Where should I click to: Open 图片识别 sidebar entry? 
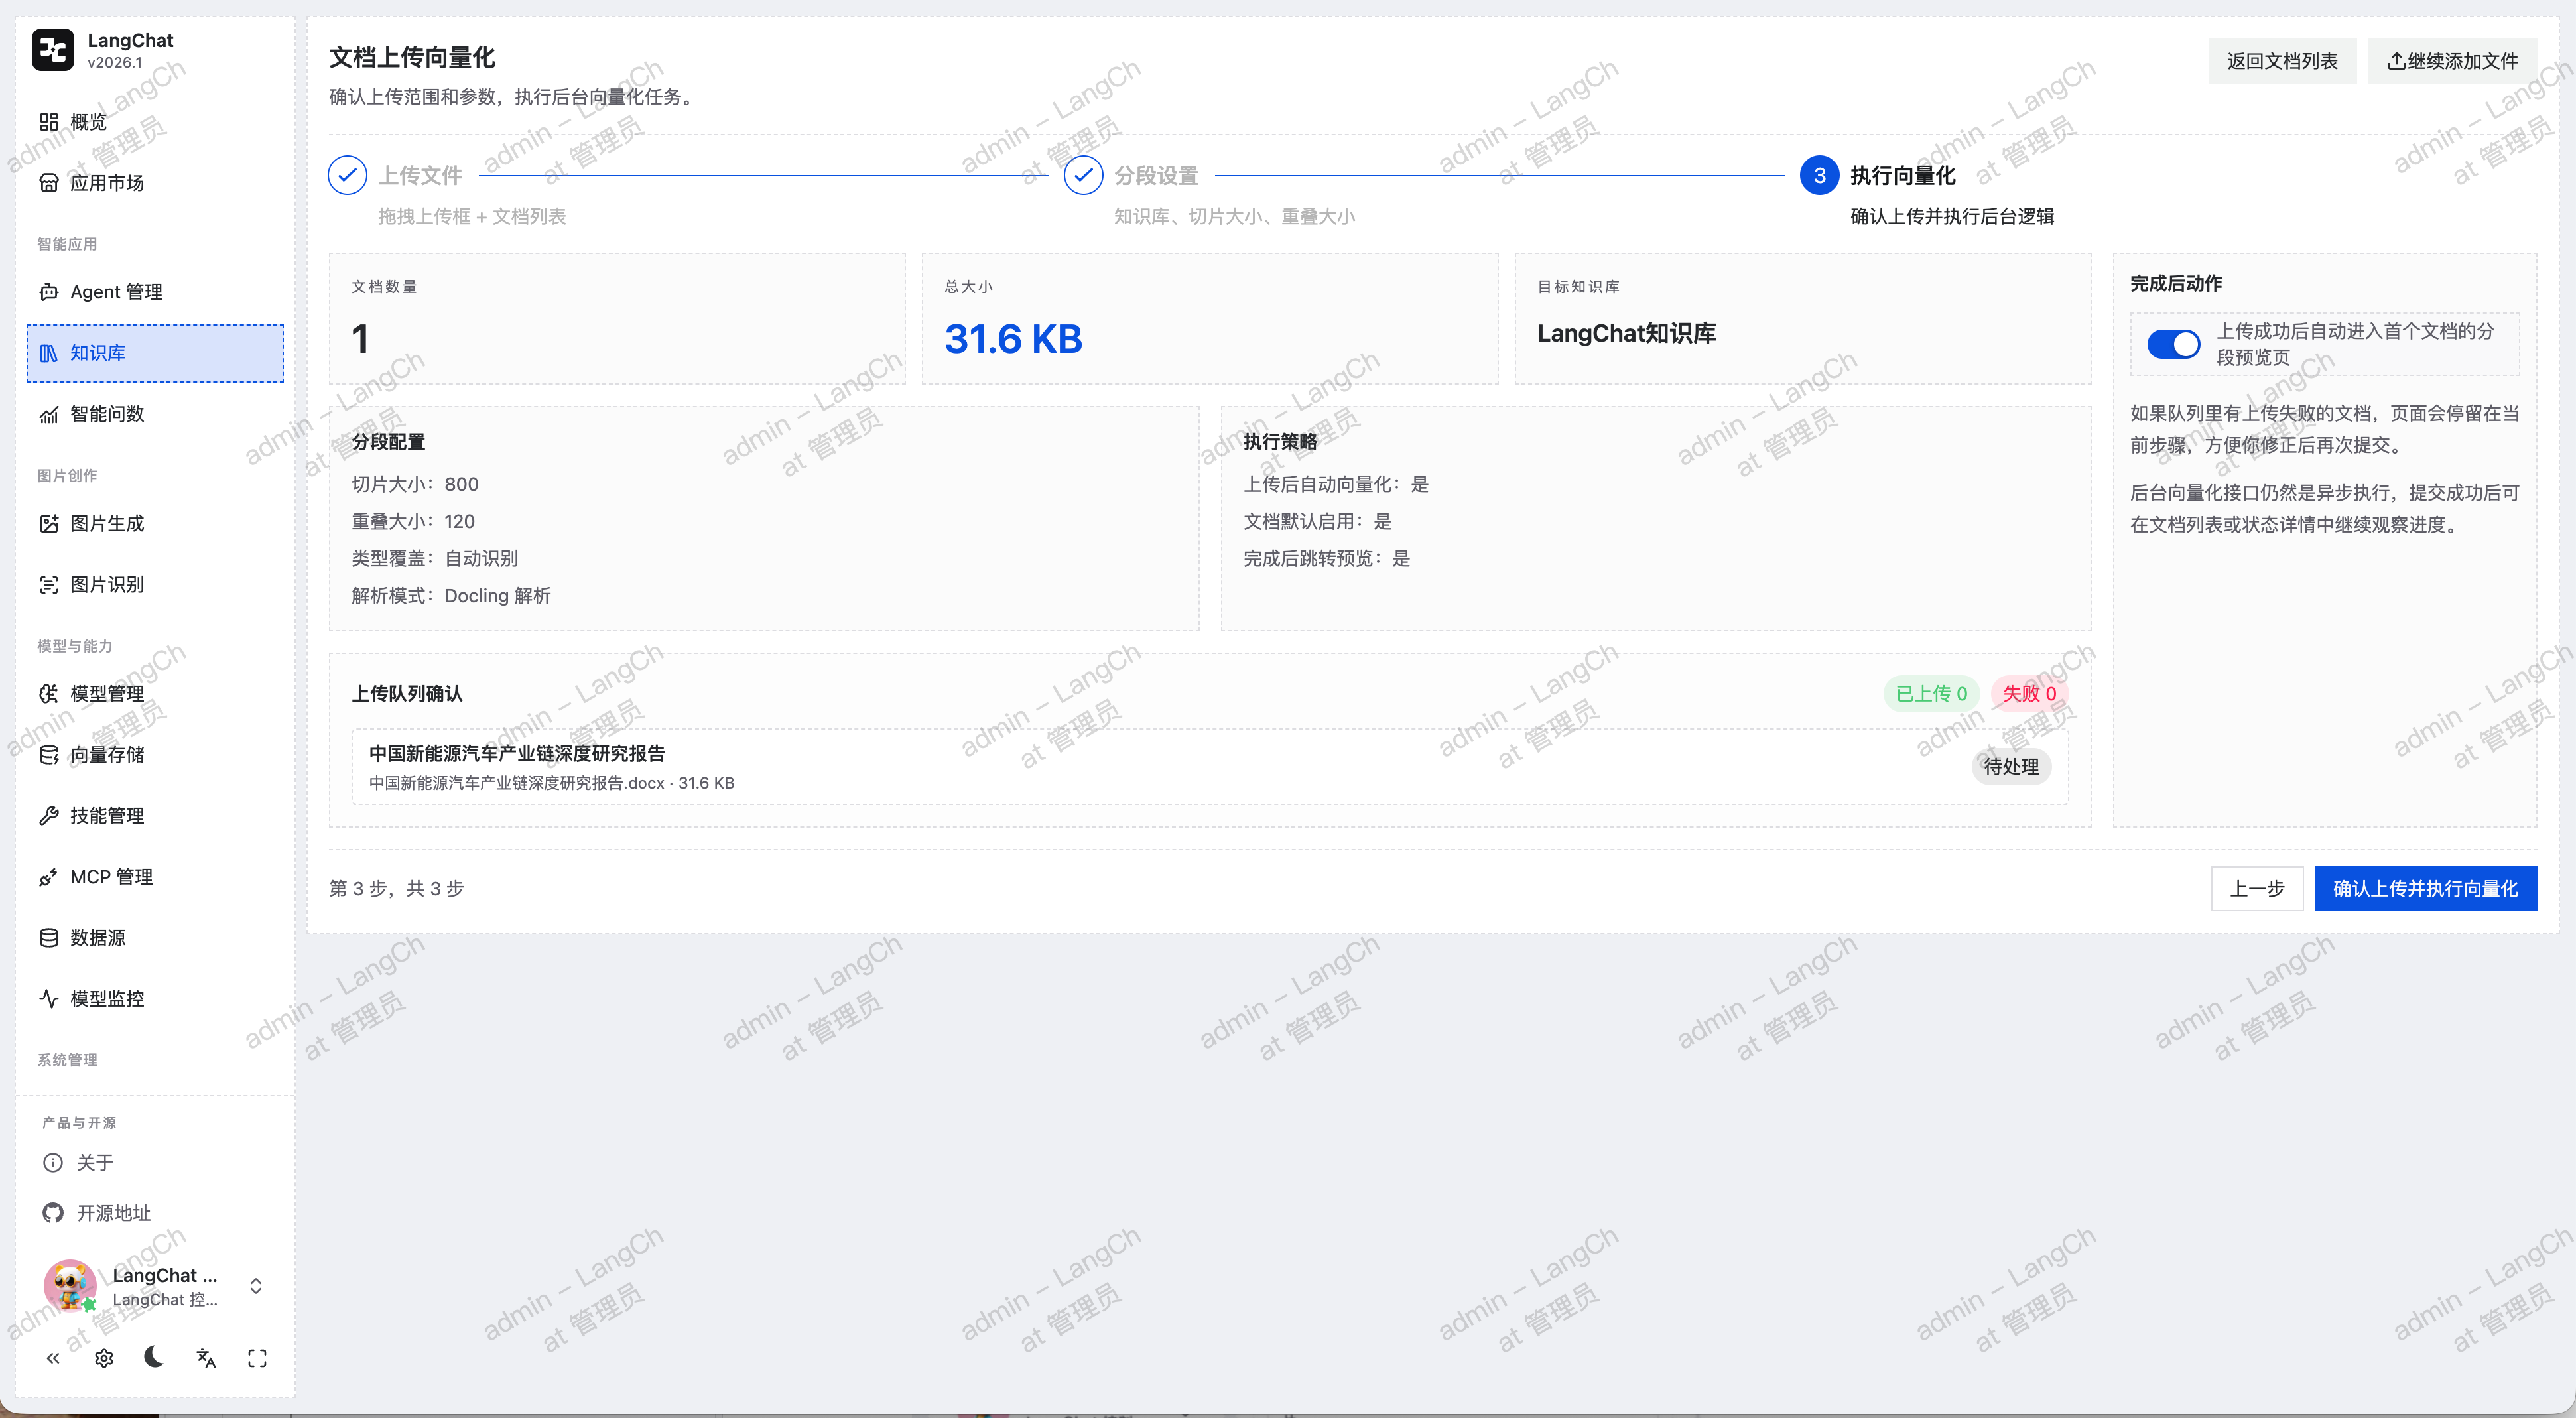(x=155, y=584)
